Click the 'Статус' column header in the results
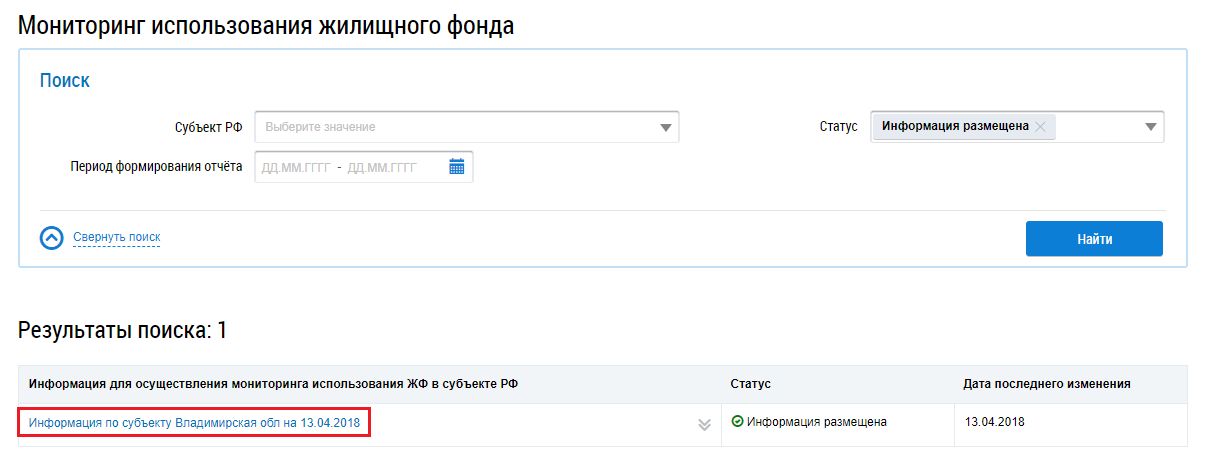The width and height of the screenshot is (1215, 460). click(x=750, y=384)
